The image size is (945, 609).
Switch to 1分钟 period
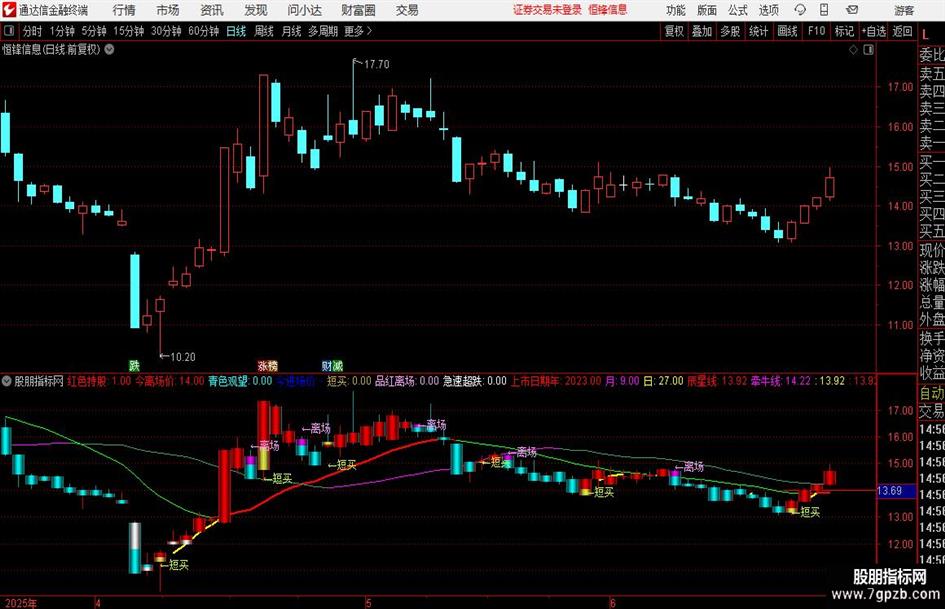pos(62,31)
